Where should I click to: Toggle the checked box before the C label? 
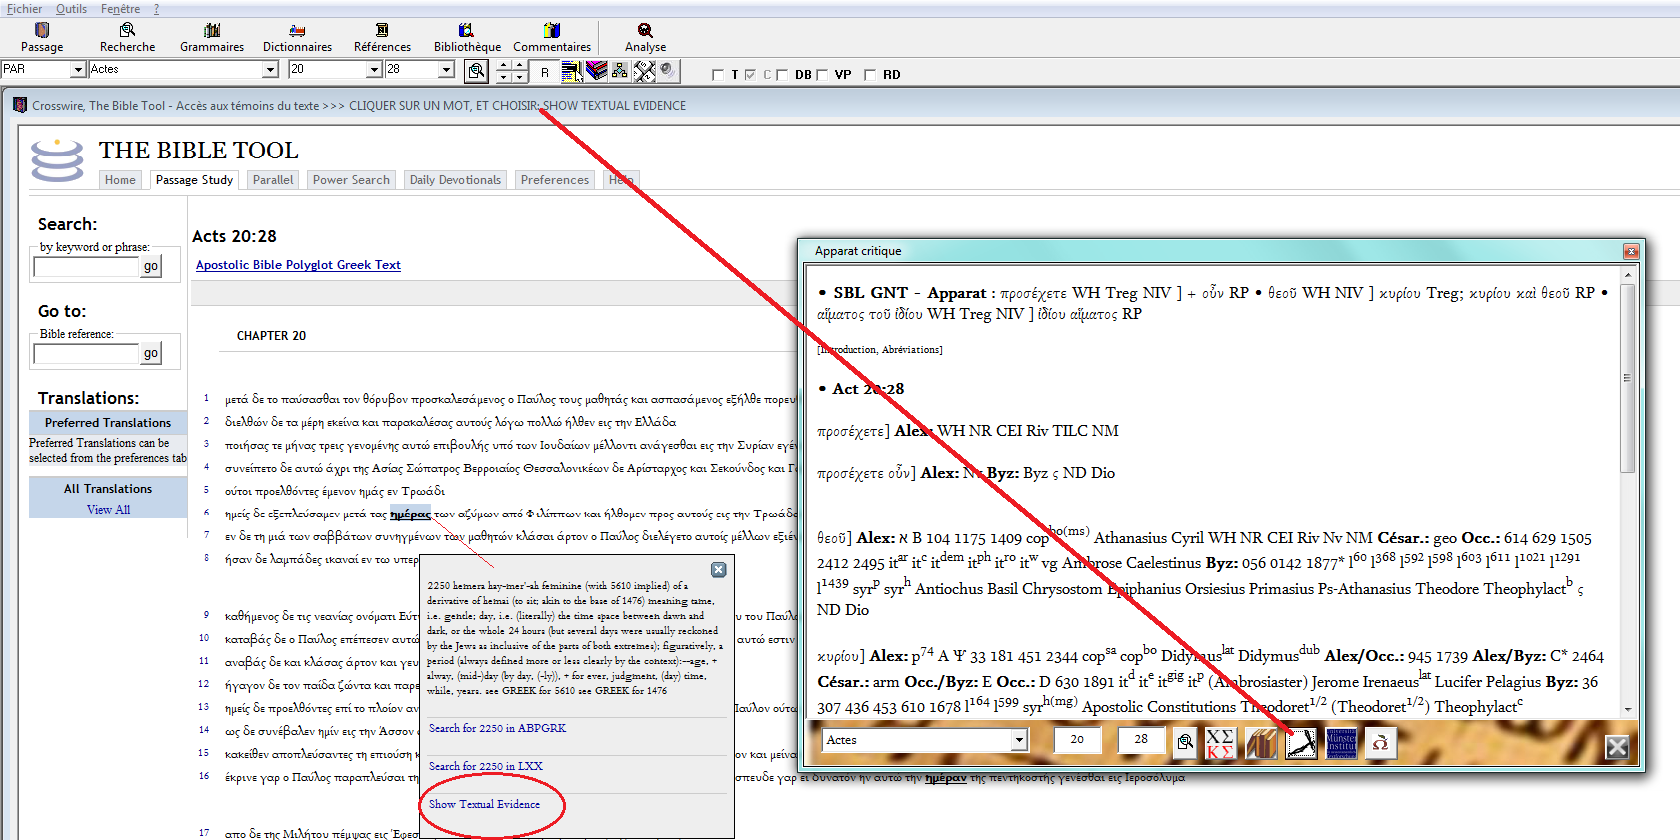pos(750,75)
